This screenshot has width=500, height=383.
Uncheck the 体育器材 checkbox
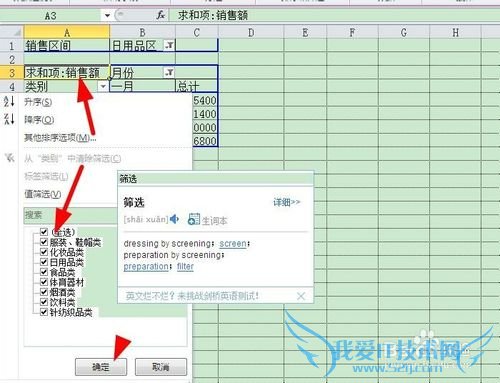44,282
